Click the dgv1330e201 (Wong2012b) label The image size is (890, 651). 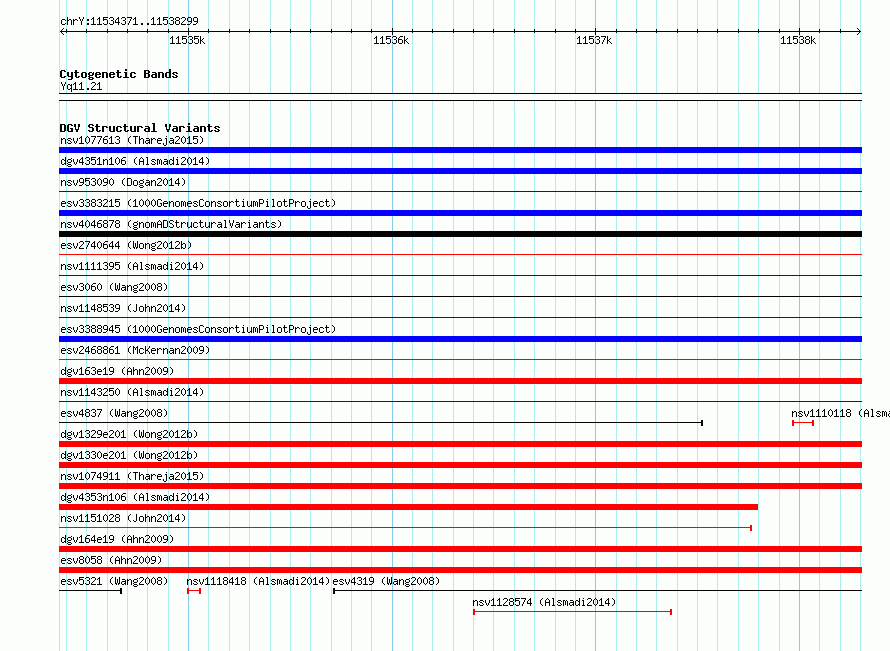coord(129,455)
